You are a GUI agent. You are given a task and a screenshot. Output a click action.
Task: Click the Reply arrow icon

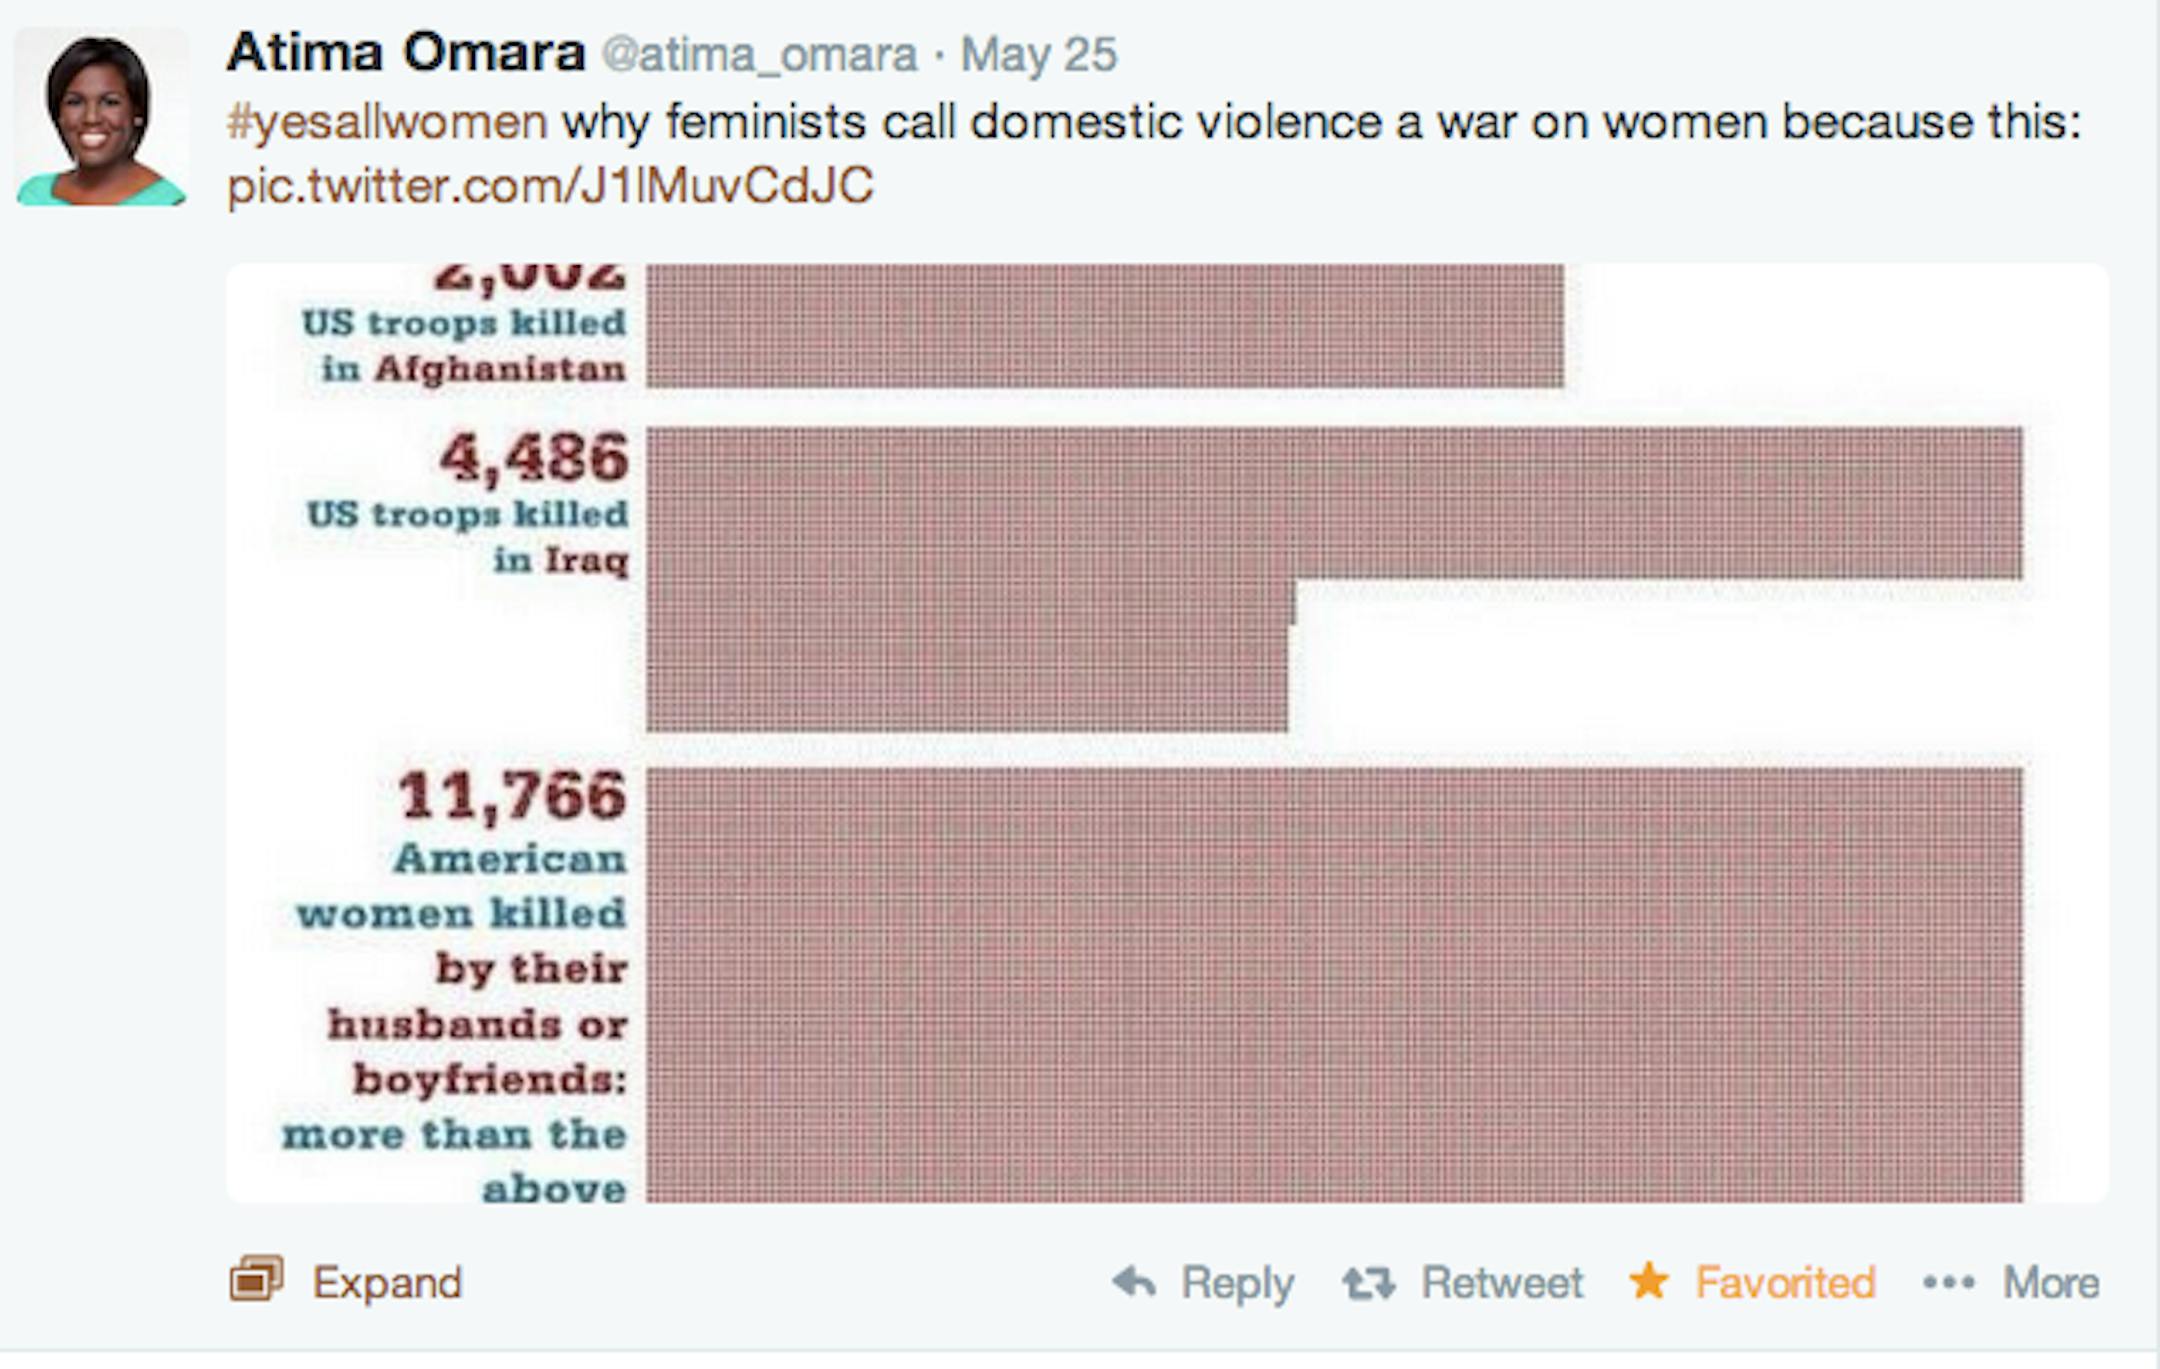click(x=1134, y=1281)
